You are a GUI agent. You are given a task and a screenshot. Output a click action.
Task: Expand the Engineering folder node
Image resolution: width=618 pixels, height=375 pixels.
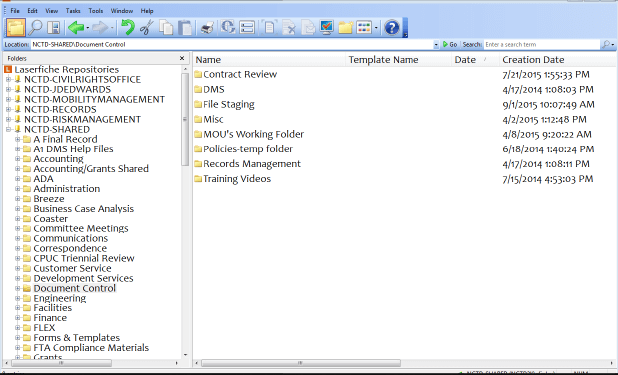18,298
